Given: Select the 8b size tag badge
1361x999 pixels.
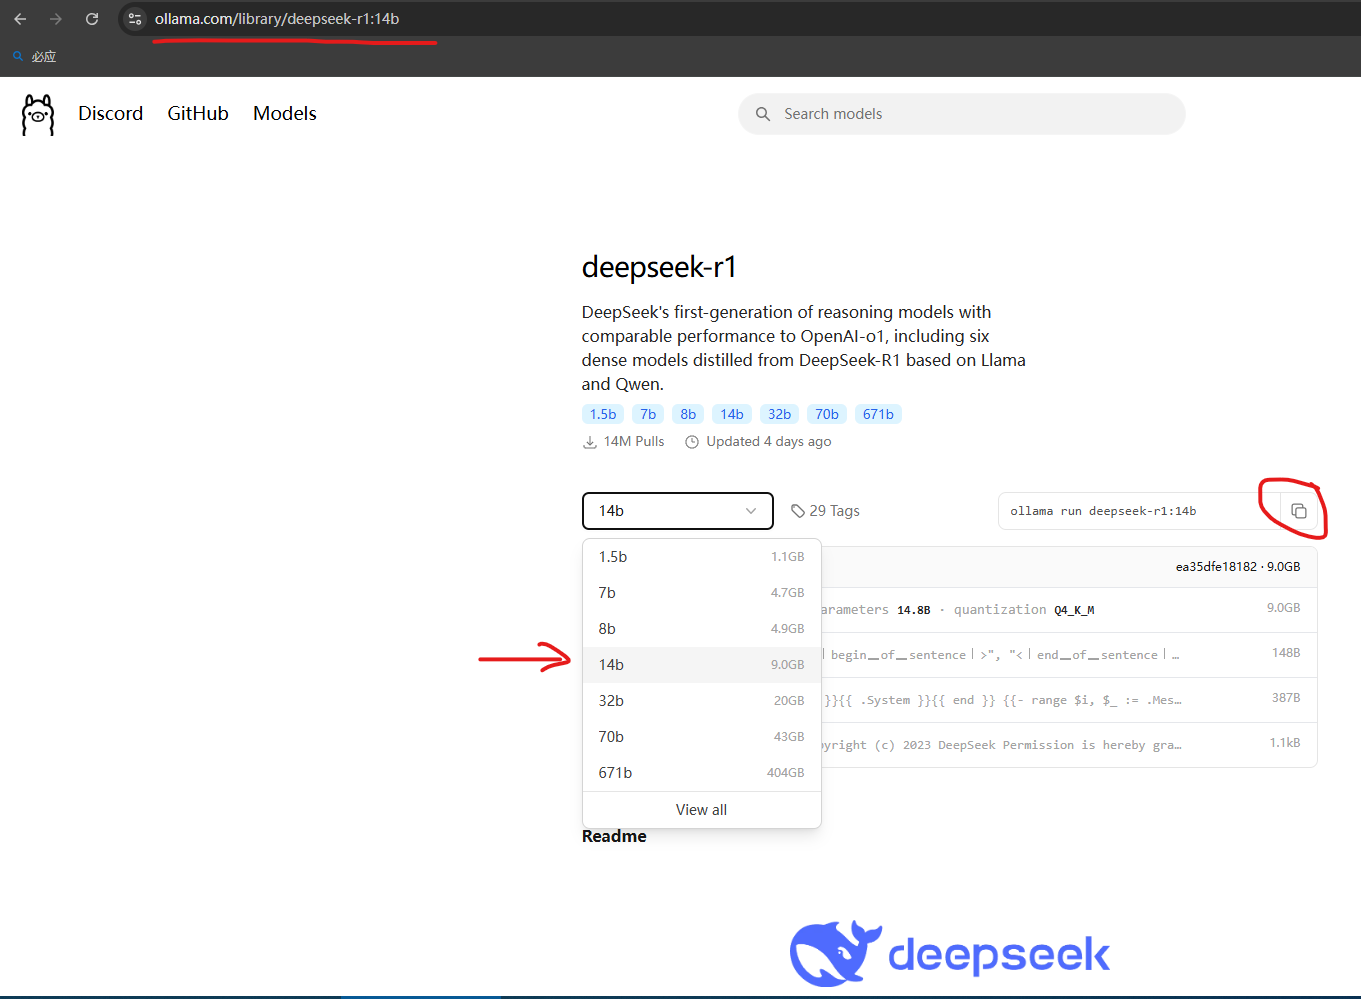Looking at the screenshot, I should click(688, 414).
